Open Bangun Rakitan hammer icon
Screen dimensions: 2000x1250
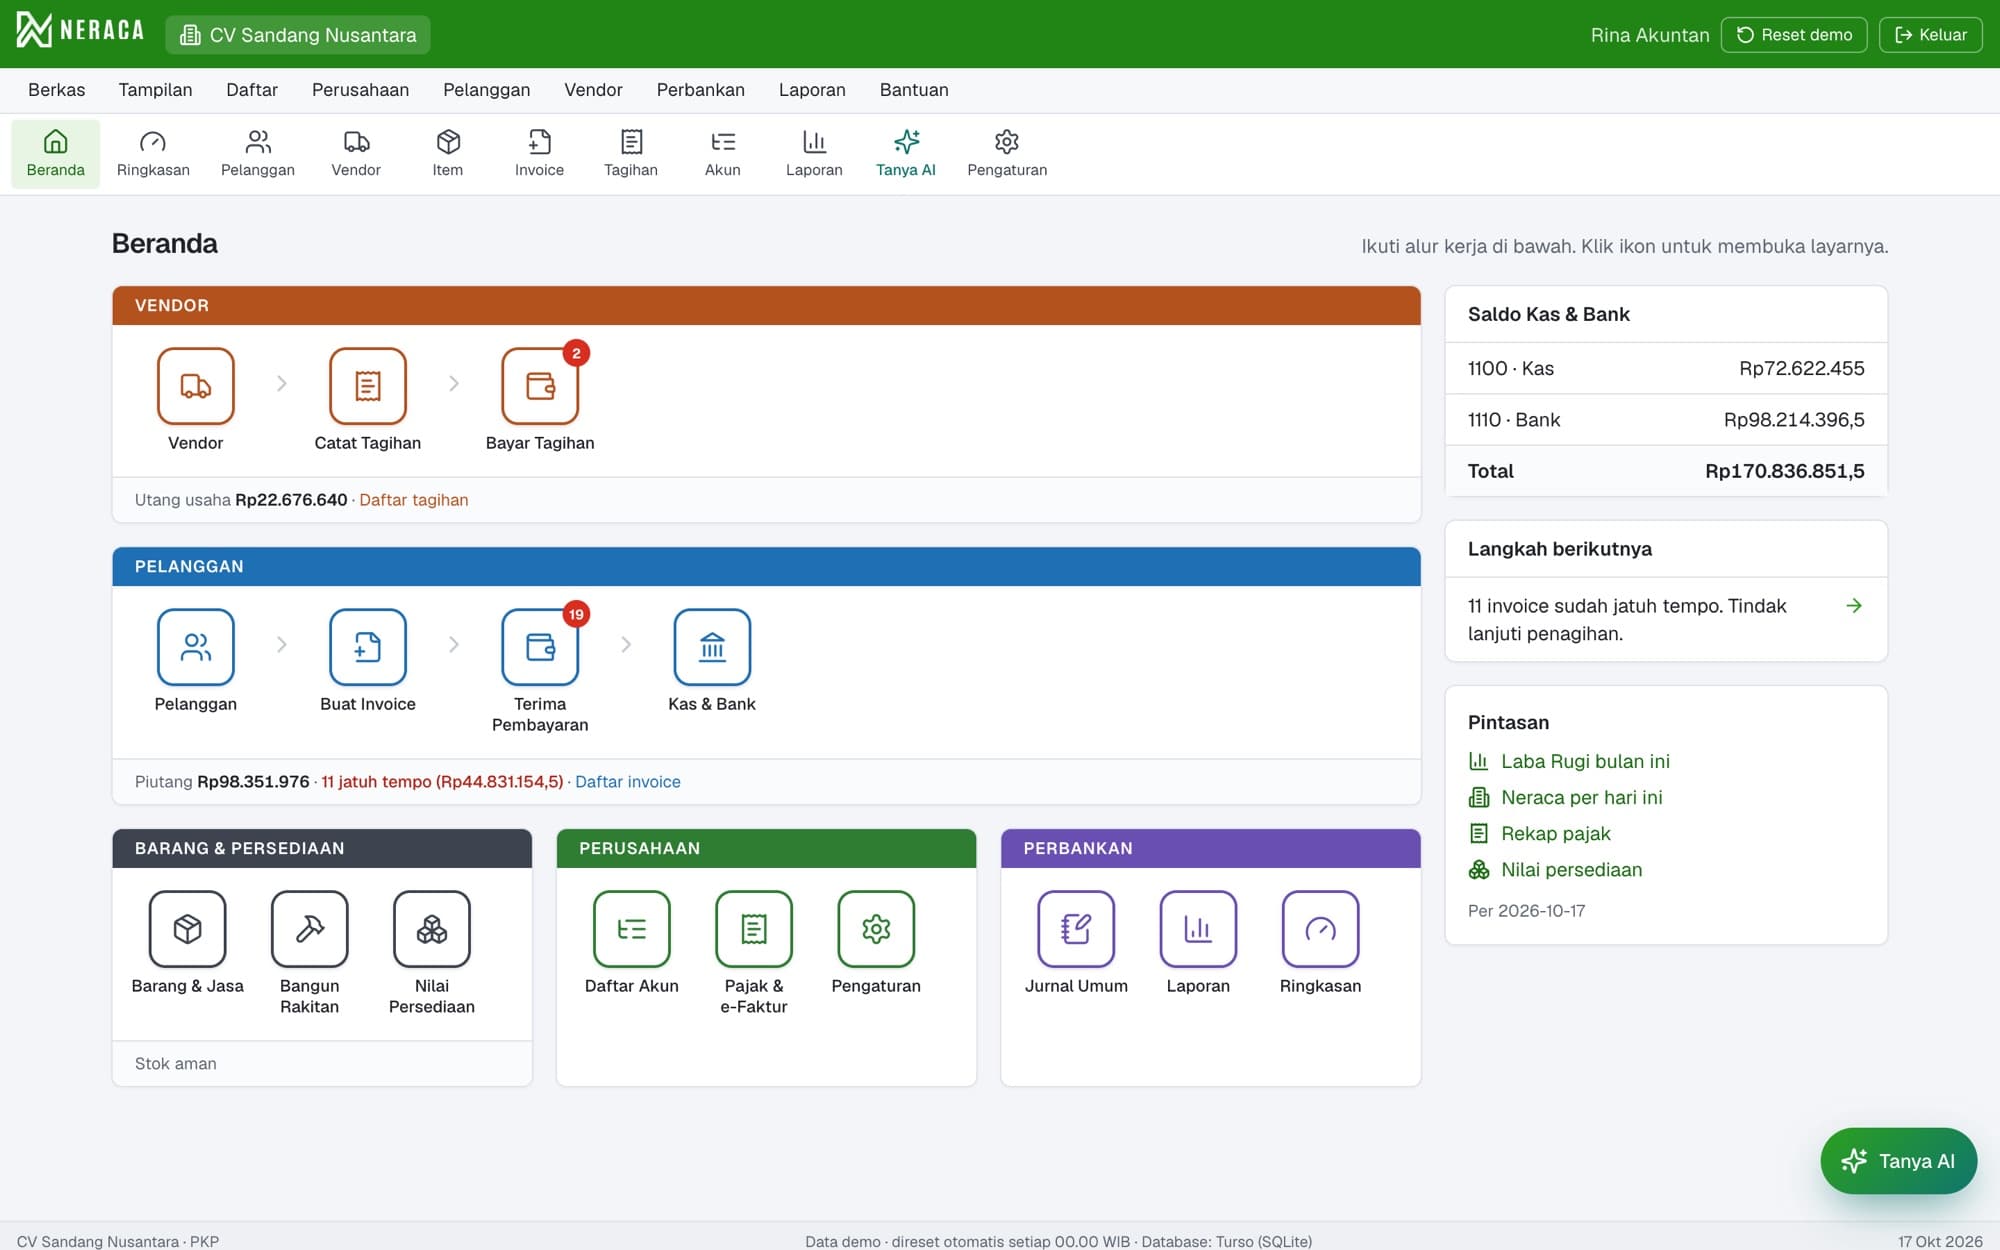click(309, 929)
